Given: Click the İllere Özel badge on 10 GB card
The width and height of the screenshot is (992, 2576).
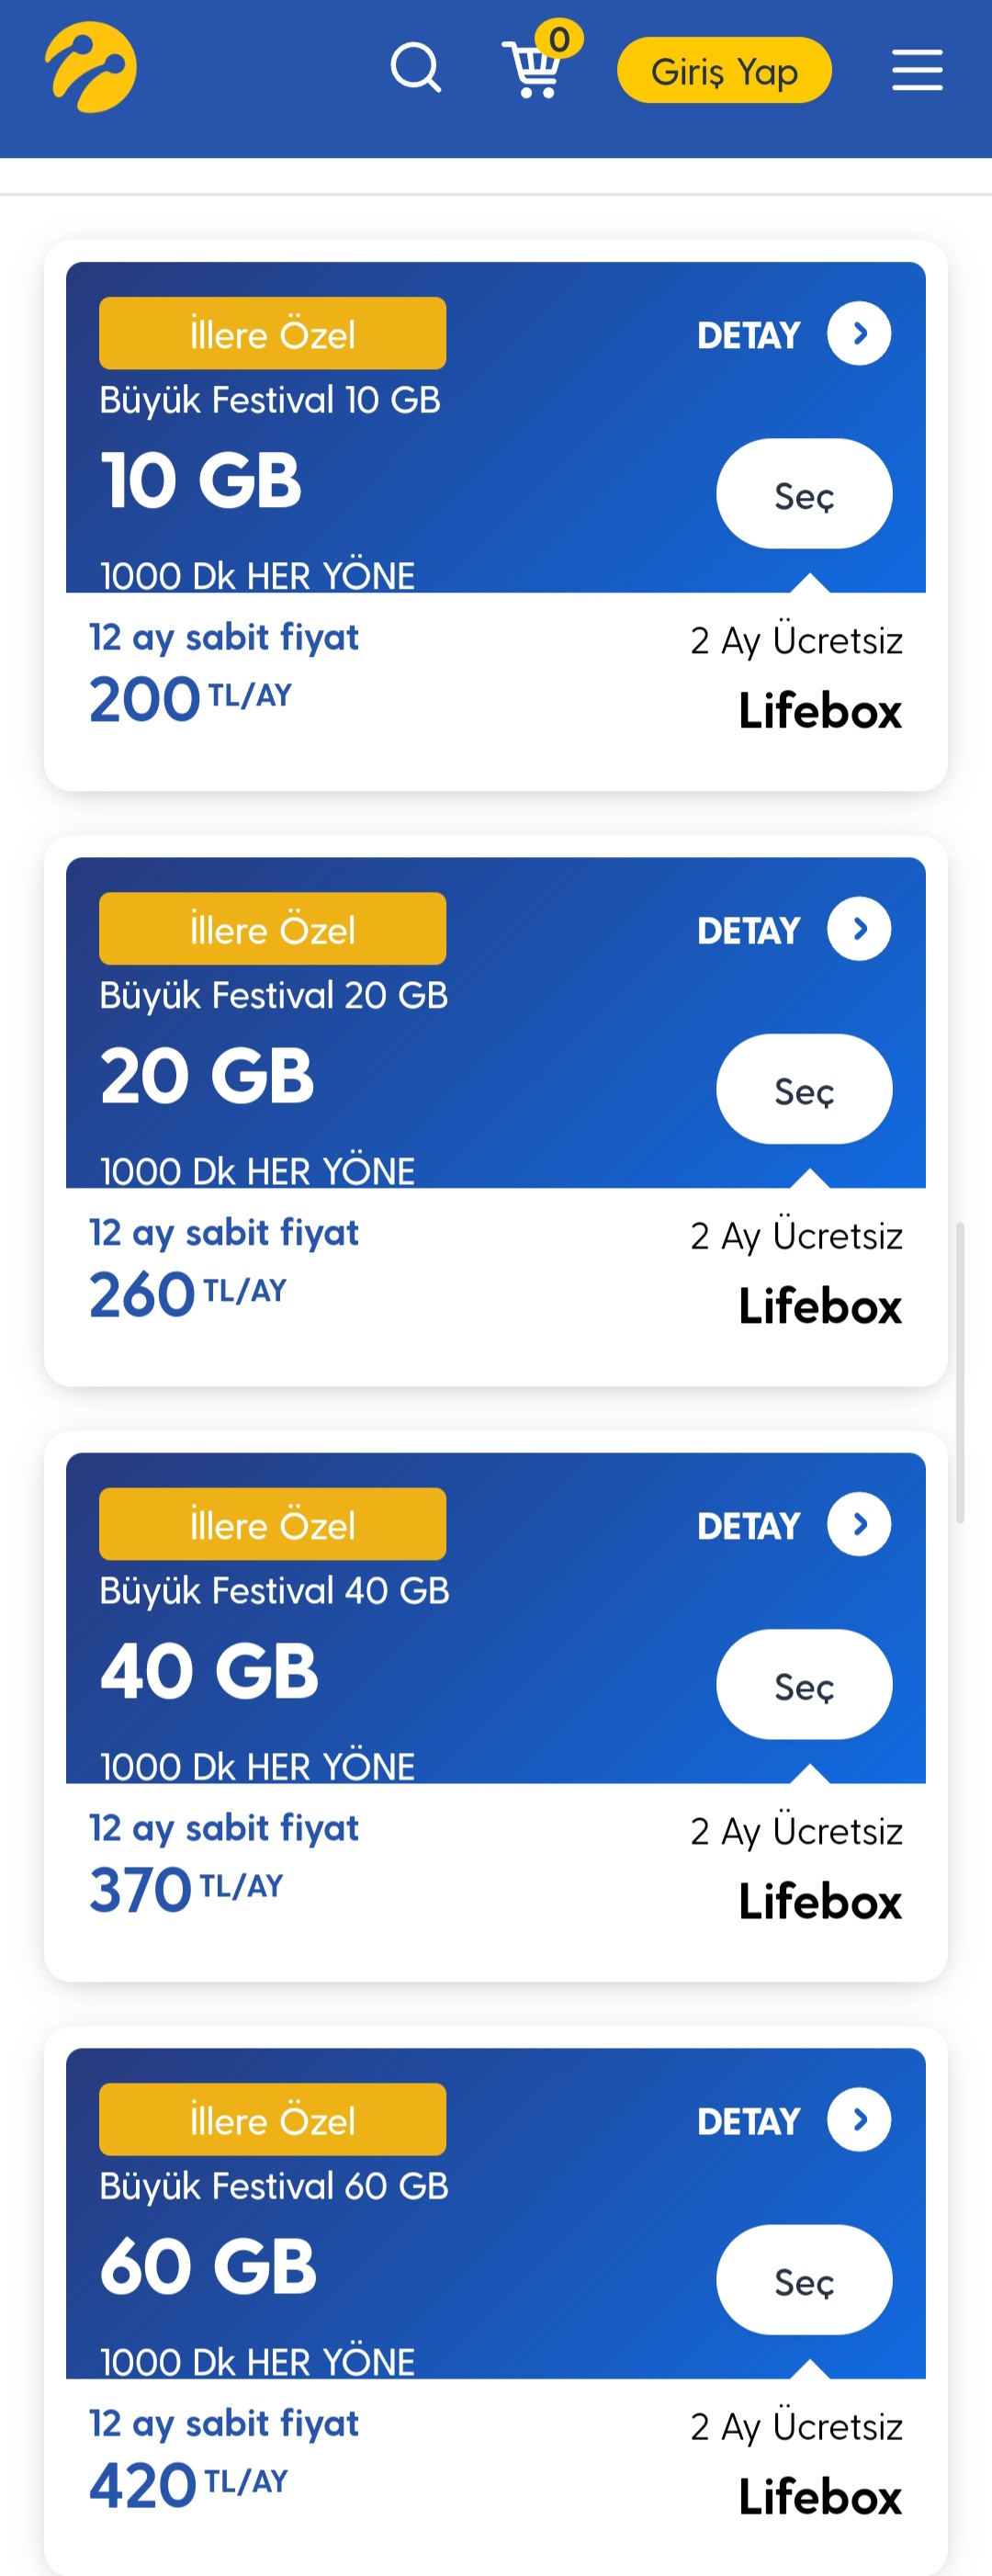Looking at the screenshot, I should 273,333.
